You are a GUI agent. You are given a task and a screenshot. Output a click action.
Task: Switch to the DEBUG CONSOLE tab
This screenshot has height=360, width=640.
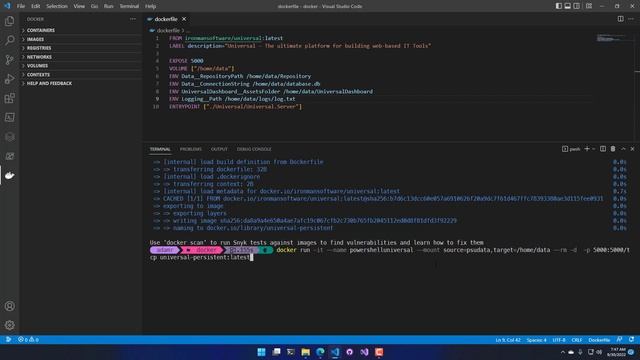(x=254, y=149)
